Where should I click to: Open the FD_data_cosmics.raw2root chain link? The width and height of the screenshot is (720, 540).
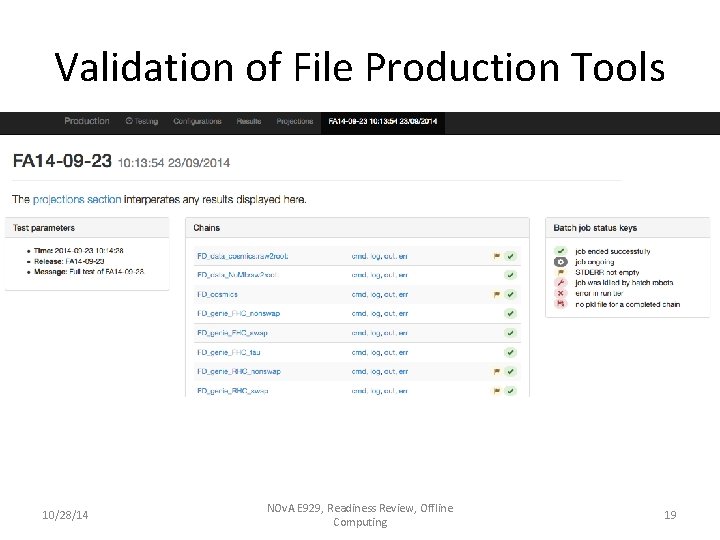(242, 256)
